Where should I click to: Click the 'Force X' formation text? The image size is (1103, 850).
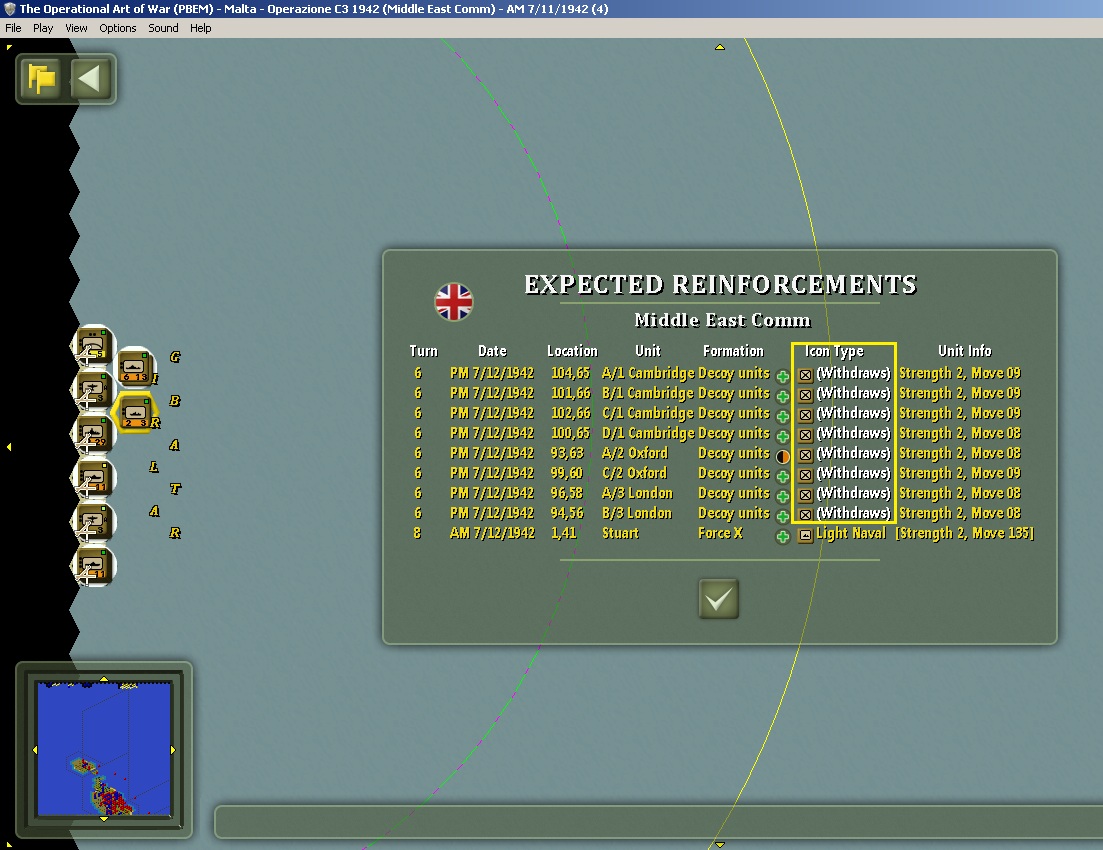720,533
